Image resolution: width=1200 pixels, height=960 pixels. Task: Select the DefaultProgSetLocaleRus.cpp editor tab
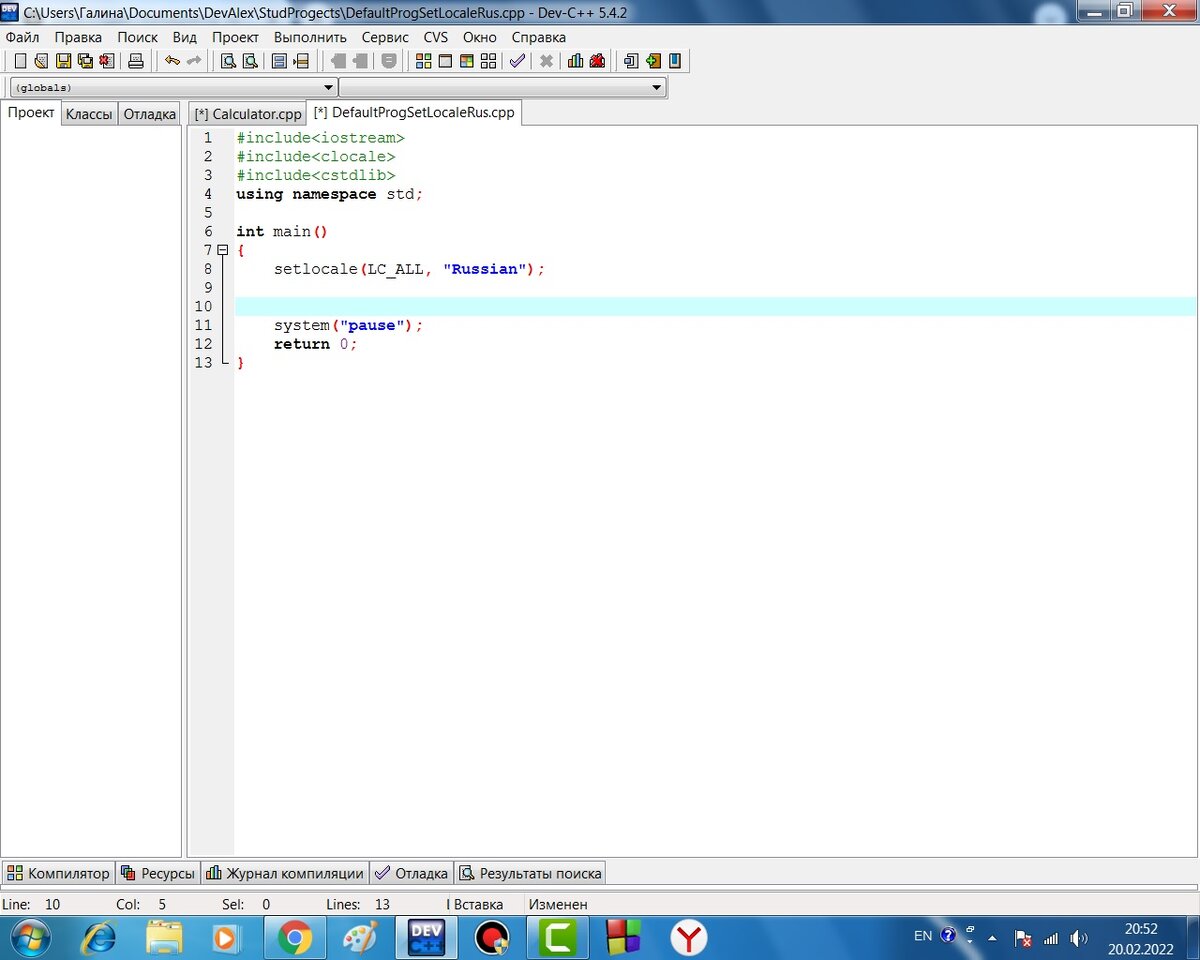(x=414, y=113)
